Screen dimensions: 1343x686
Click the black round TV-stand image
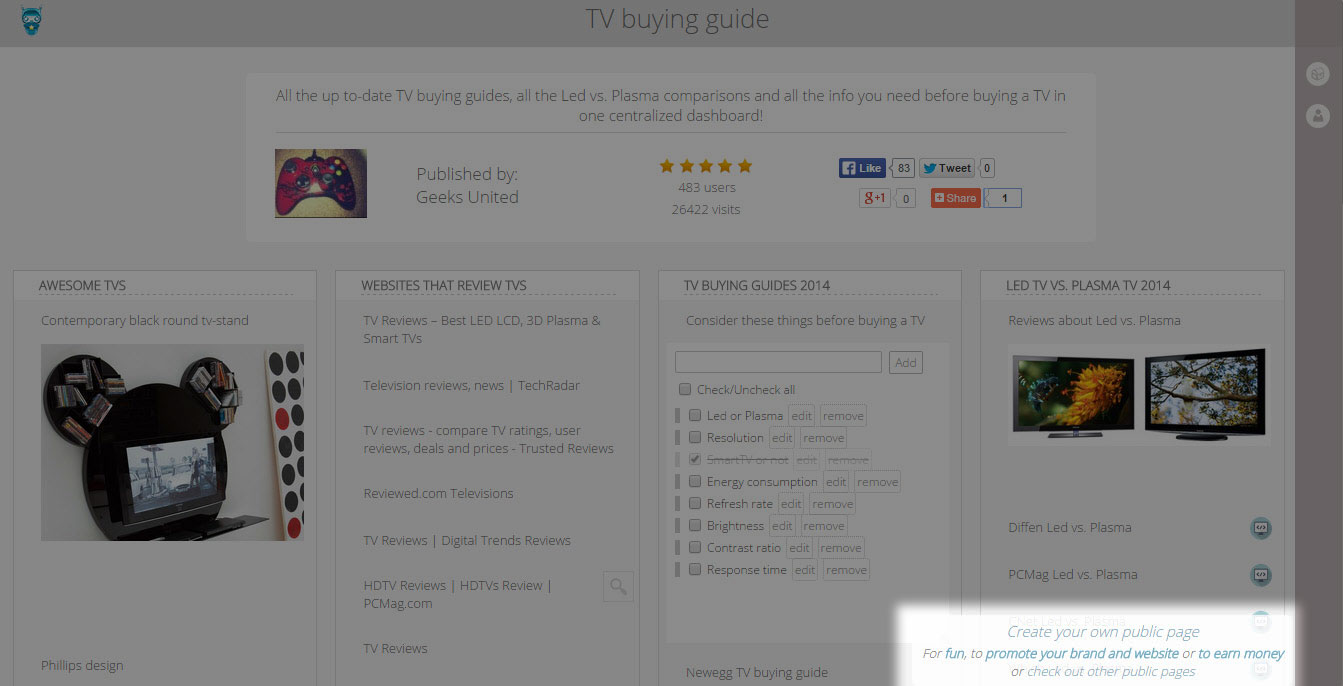172,443
